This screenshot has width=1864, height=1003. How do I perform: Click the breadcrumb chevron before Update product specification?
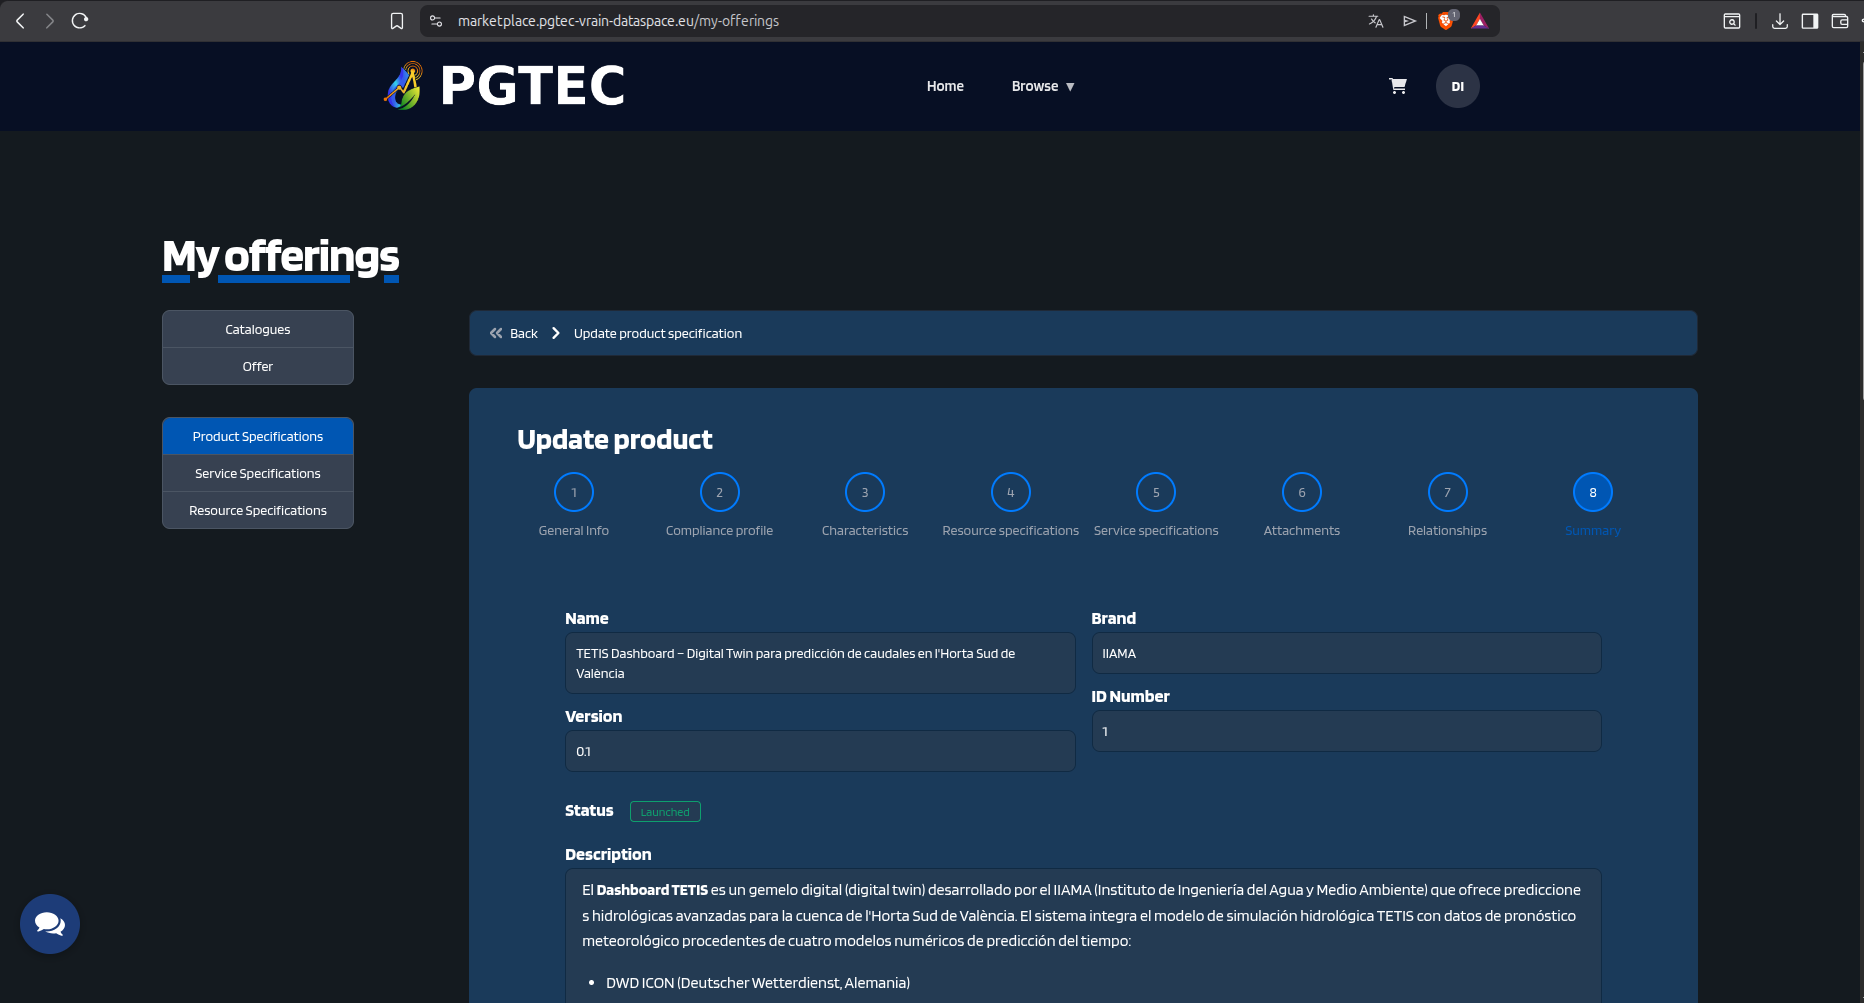click(x=556, y=333)
